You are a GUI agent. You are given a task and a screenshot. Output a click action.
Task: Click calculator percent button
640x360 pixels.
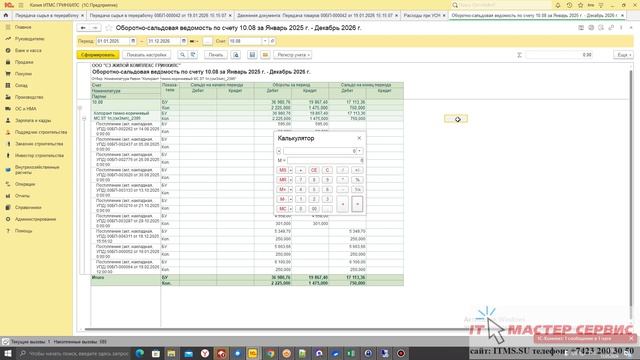coord(357,180)
